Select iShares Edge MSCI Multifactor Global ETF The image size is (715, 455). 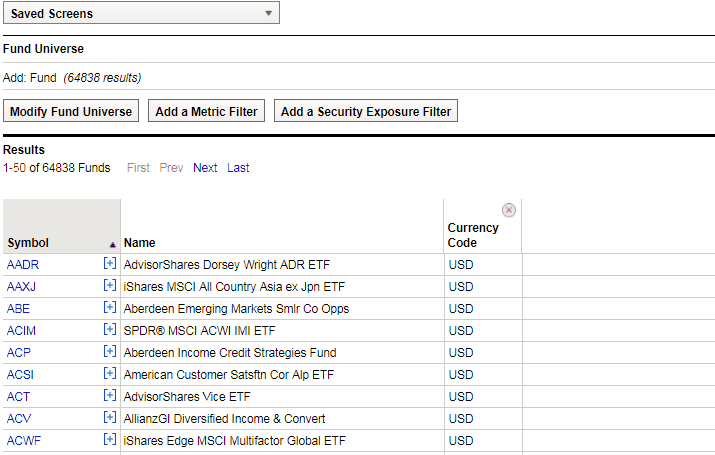point(234,441)
